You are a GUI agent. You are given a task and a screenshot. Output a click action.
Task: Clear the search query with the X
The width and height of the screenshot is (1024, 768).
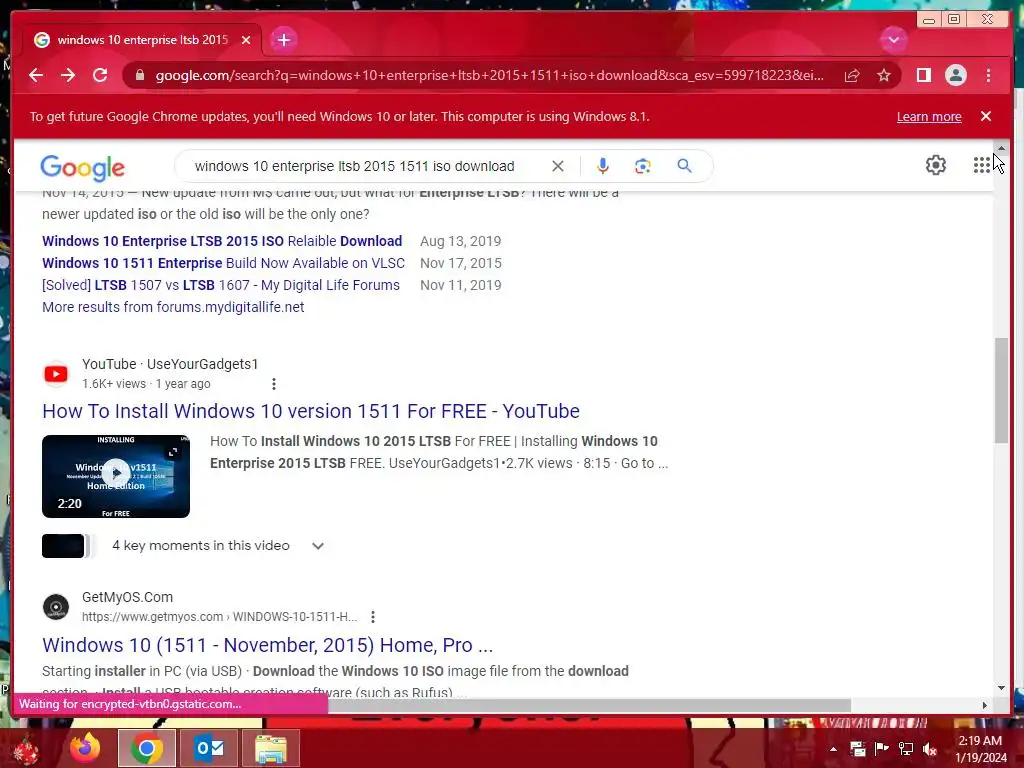[x=558, y=166]
